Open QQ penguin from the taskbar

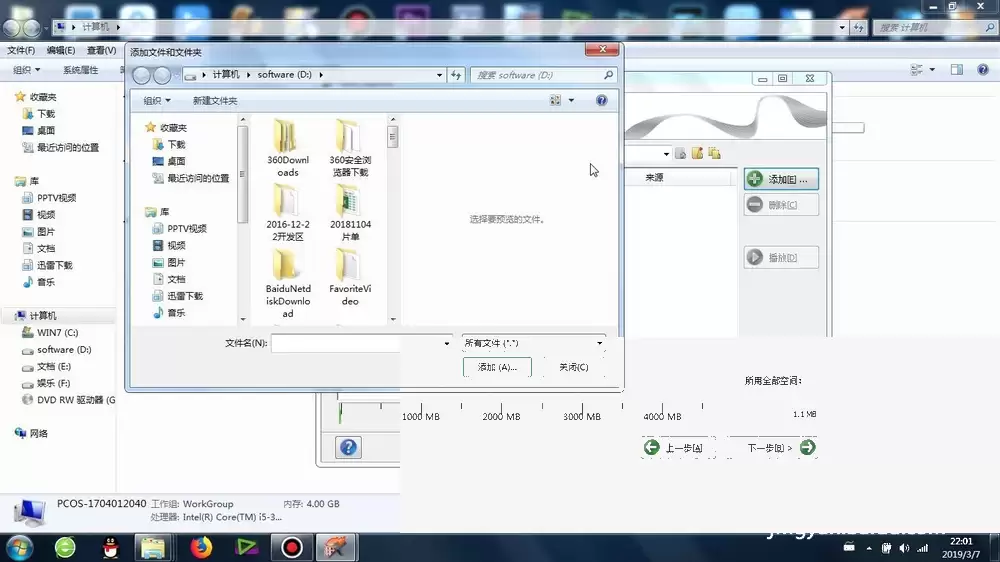coord(110,547)
